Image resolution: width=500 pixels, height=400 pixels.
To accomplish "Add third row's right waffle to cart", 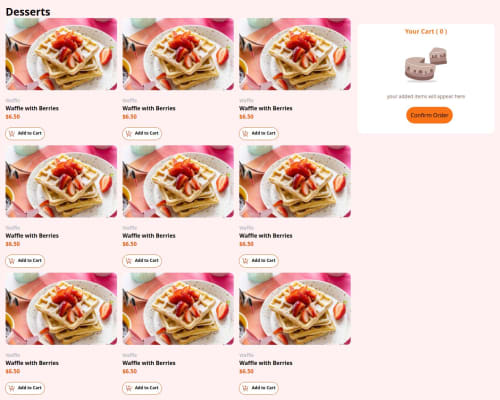I will pos(259,388).
